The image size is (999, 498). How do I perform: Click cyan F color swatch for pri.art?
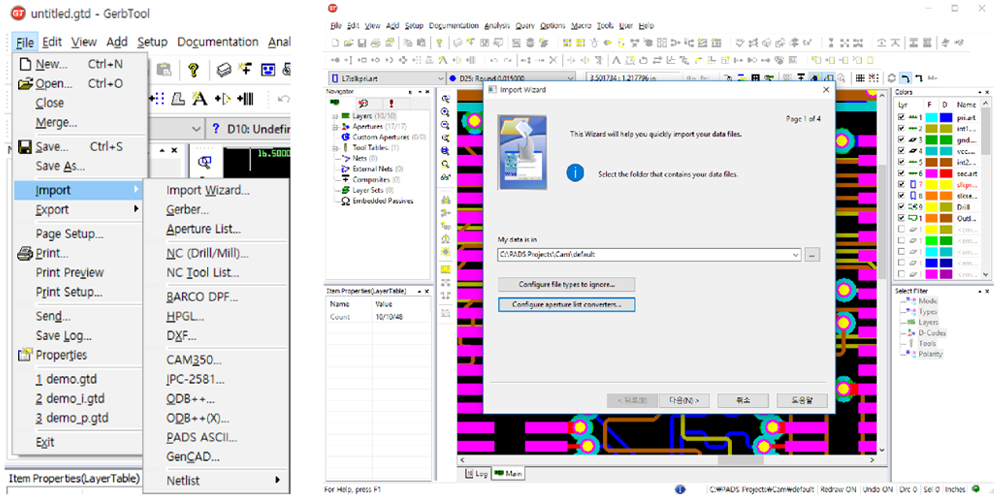931,118
